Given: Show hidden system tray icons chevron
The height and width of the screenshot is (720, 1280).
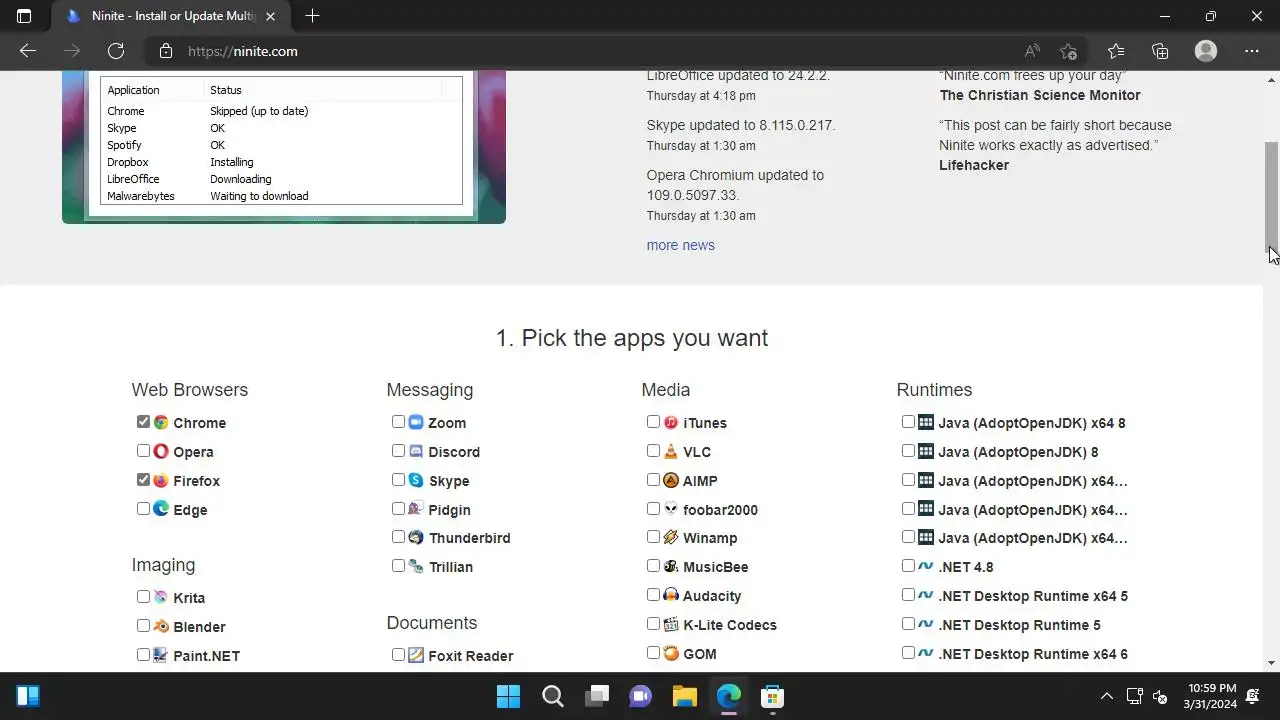Looking at the screenshot, I should 1106,696.
